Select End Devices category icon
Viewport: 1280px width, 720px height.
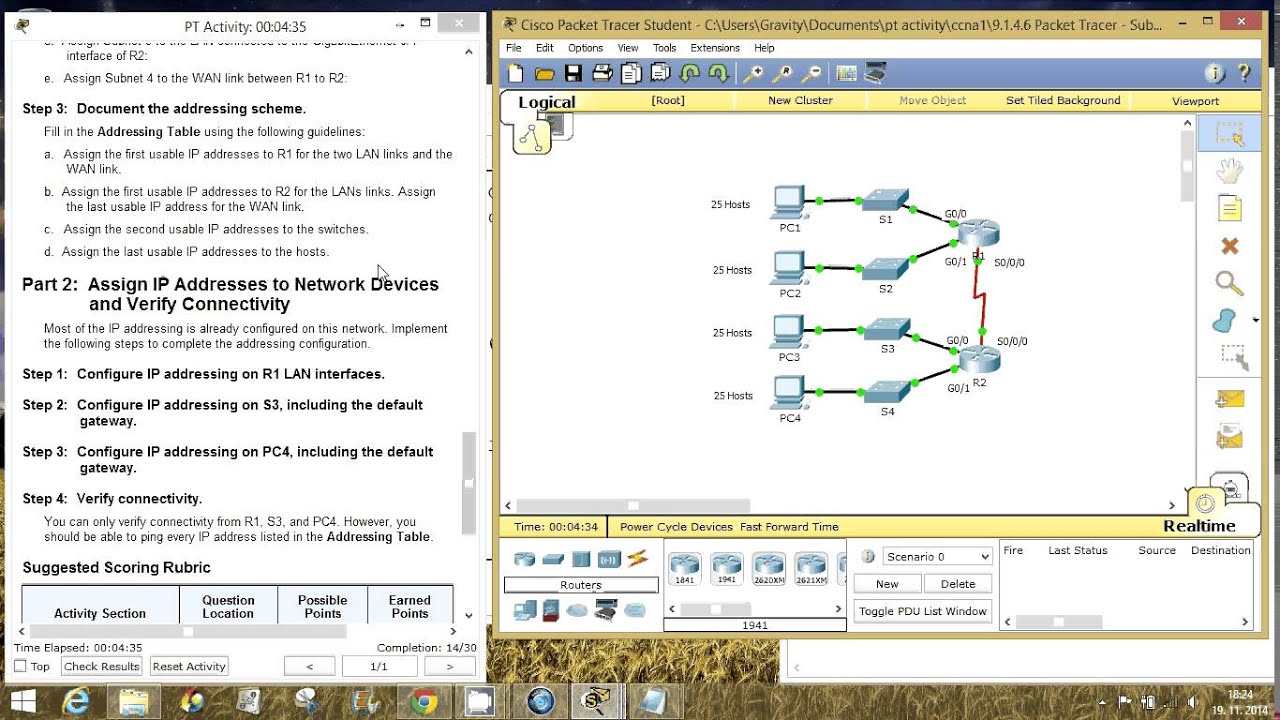(525, 609)
